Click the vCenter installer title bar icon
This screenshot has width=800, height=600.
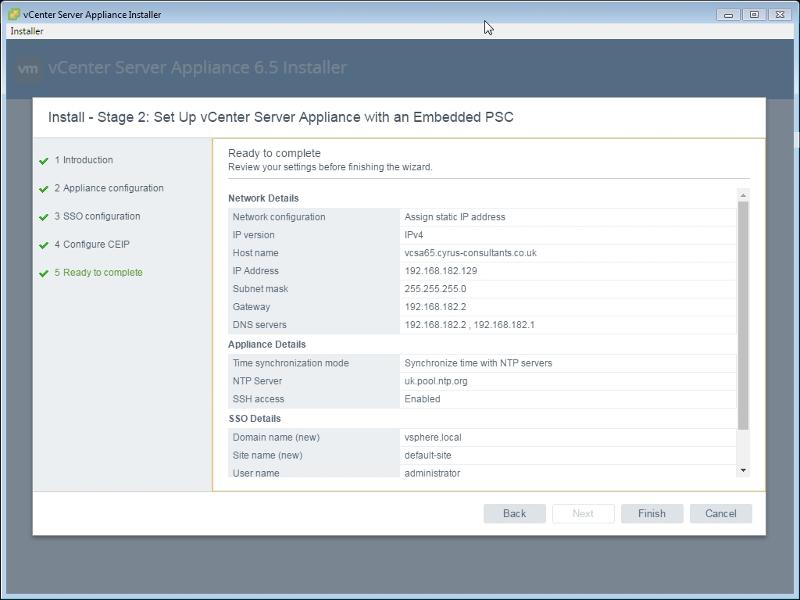[14, 14]
